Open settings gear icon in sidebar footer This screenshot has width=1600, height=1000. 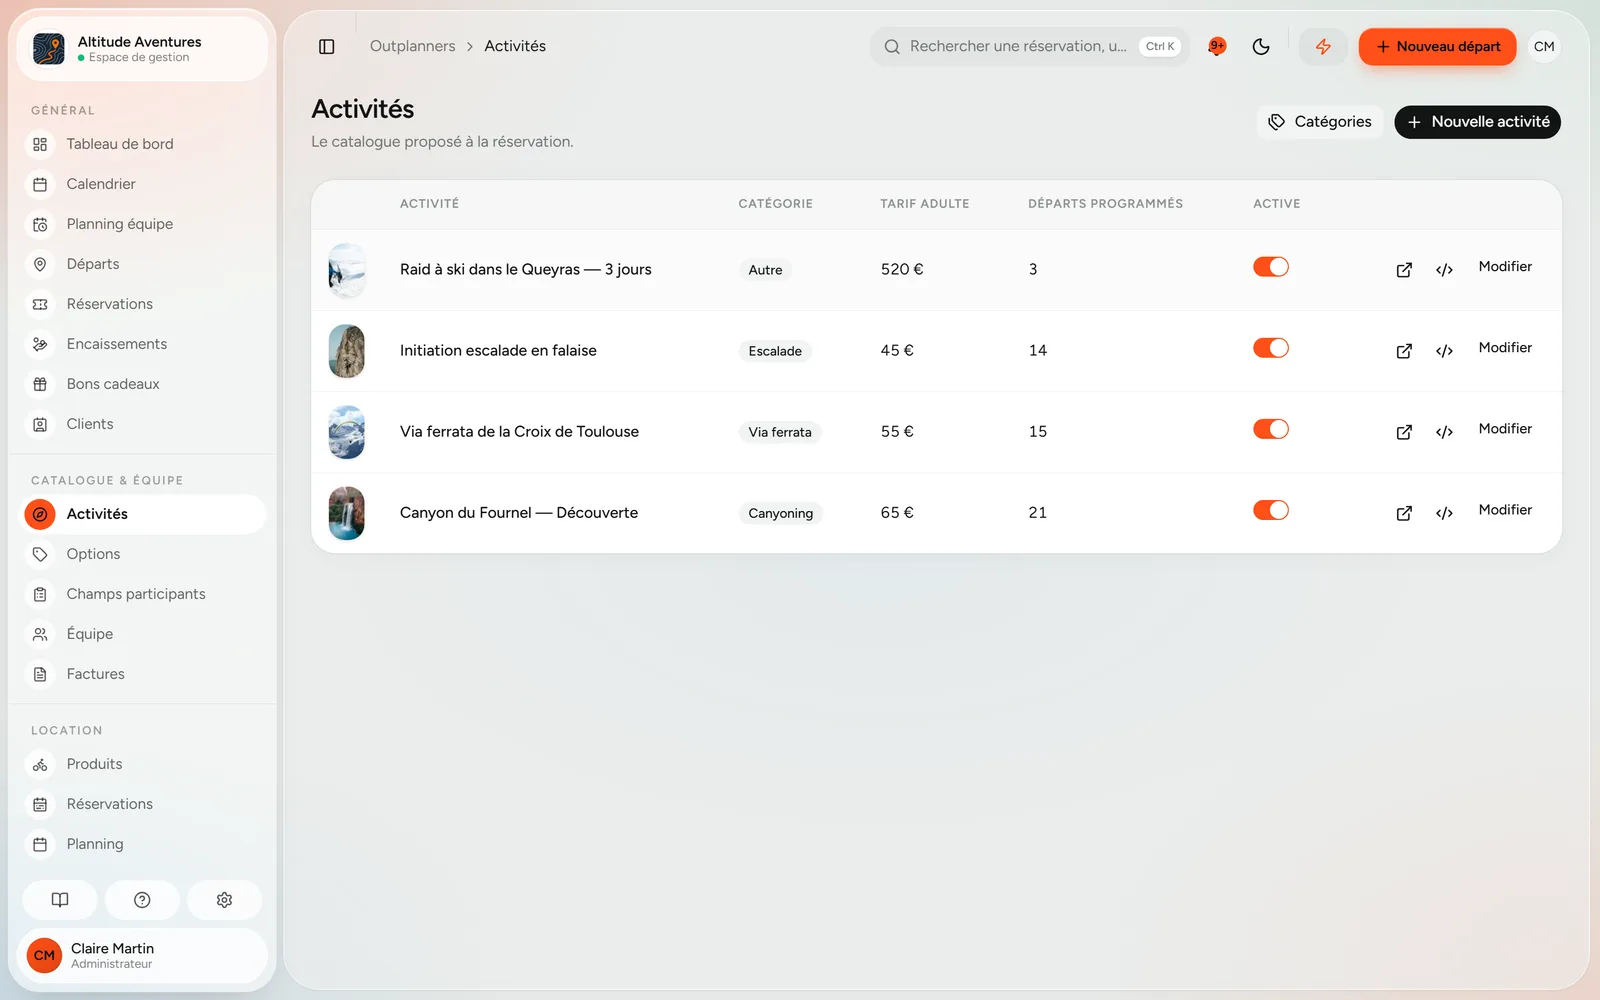224,900
